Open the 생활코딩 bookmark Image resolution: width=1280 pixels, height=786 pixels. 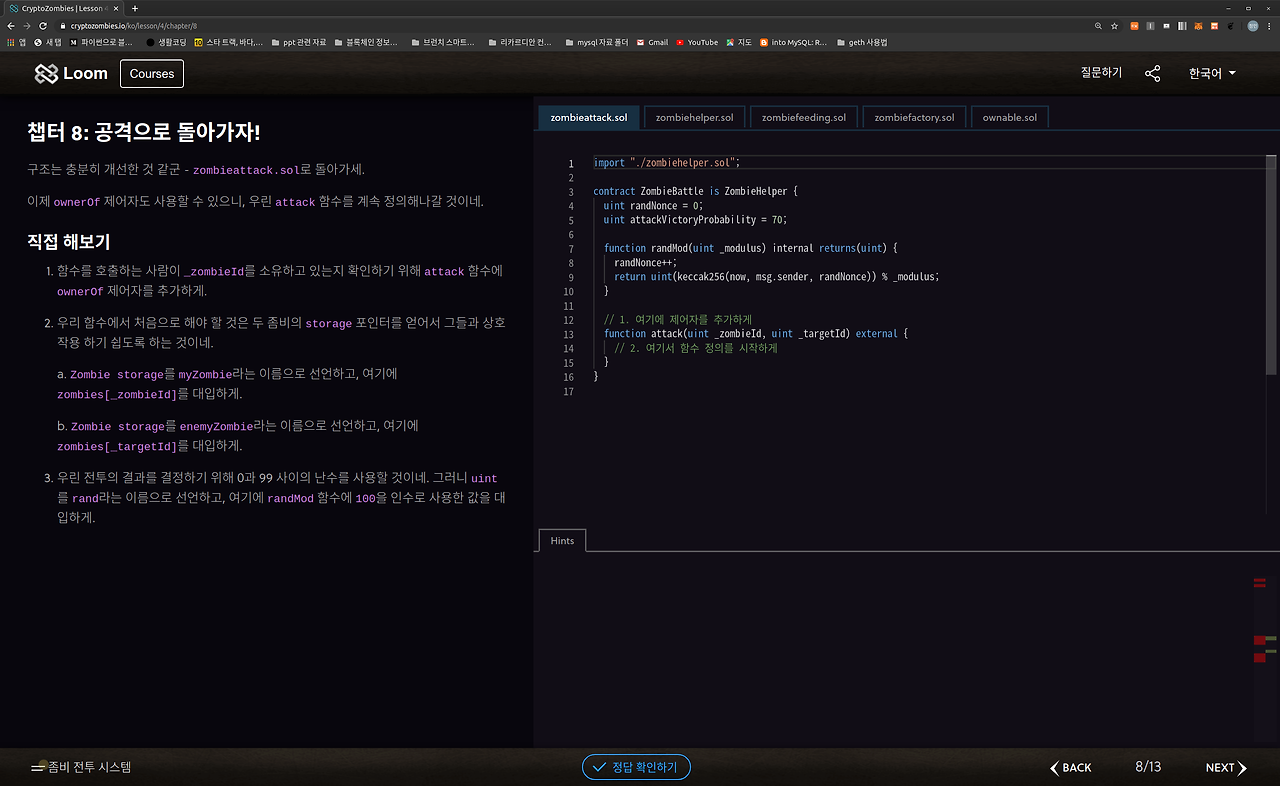167,42
